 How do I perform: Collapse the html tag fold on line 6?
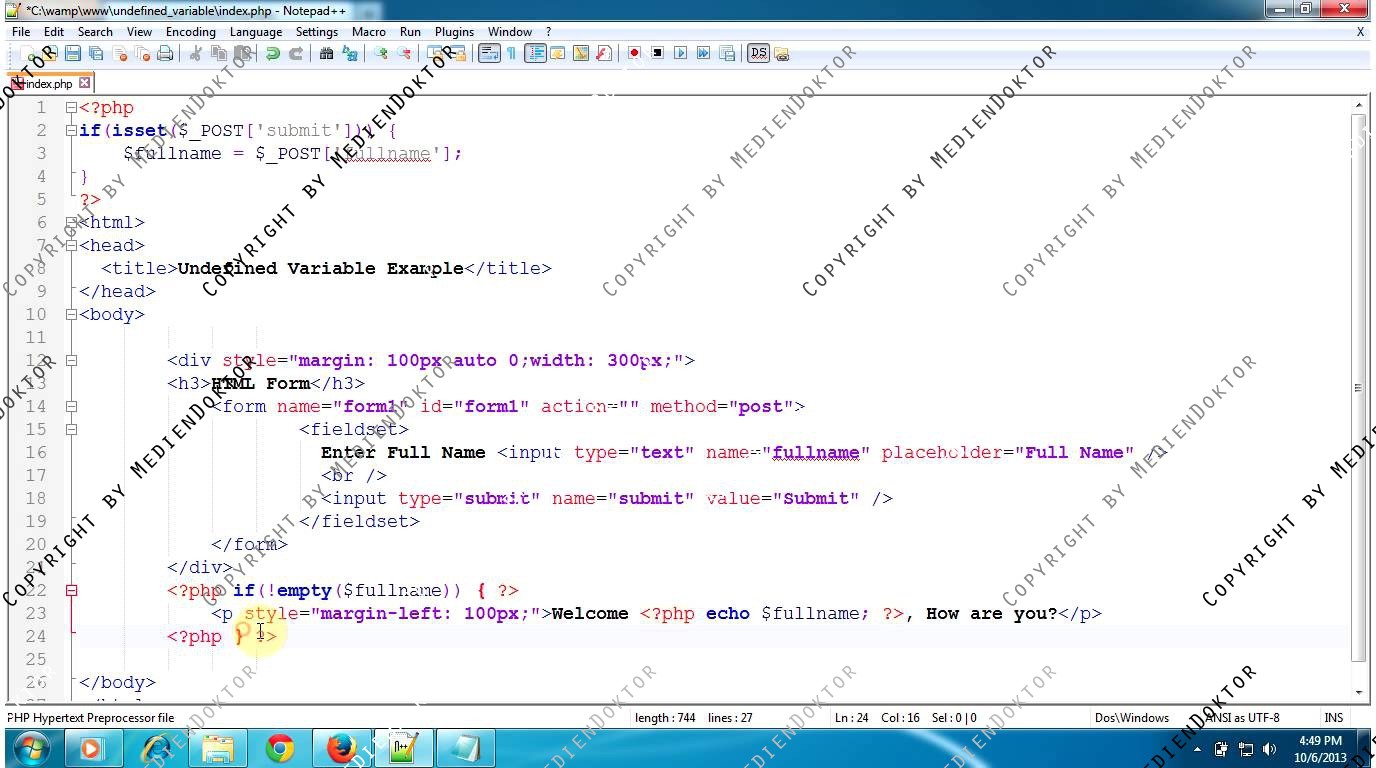[x=71, y=222]
